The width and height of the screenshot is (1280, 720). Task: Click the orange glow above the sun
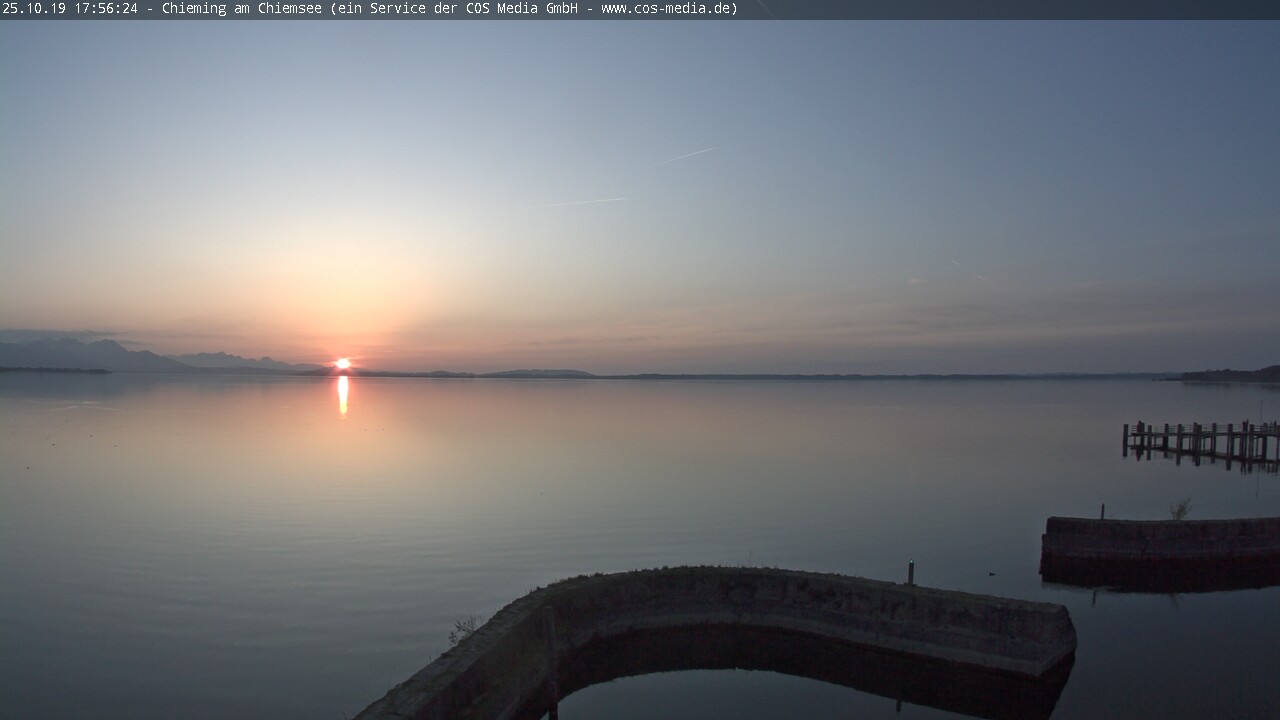340,300
